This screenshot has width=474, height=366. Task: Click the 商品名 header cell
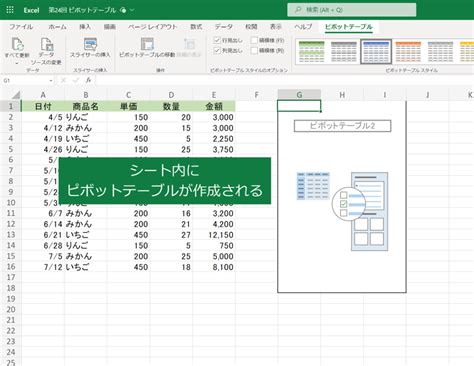pyautogui.click(x=86, y=106)
